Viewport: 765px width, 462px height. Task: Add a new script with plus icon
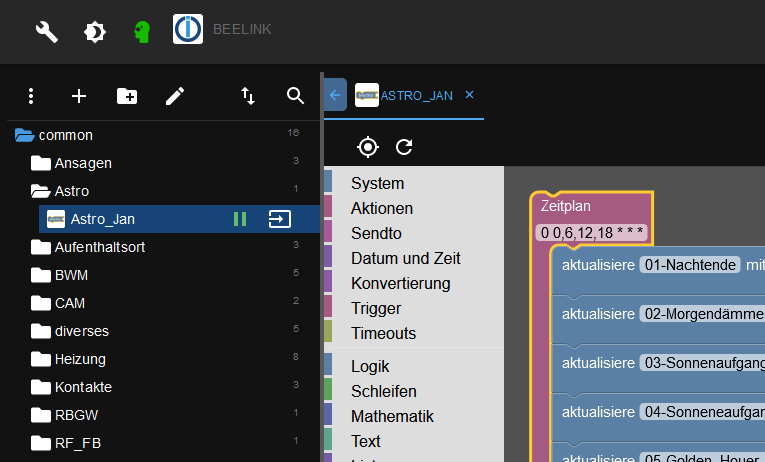coord(79,96)
